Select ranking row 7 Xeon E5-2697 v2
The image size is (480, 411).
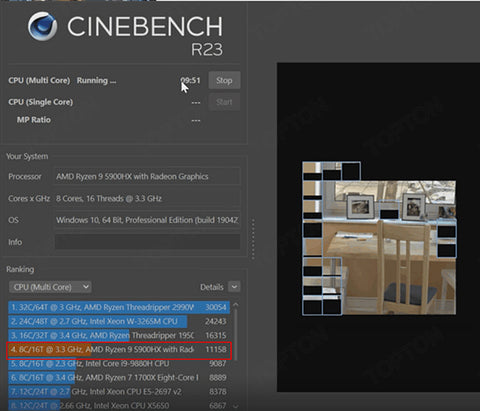119,392
